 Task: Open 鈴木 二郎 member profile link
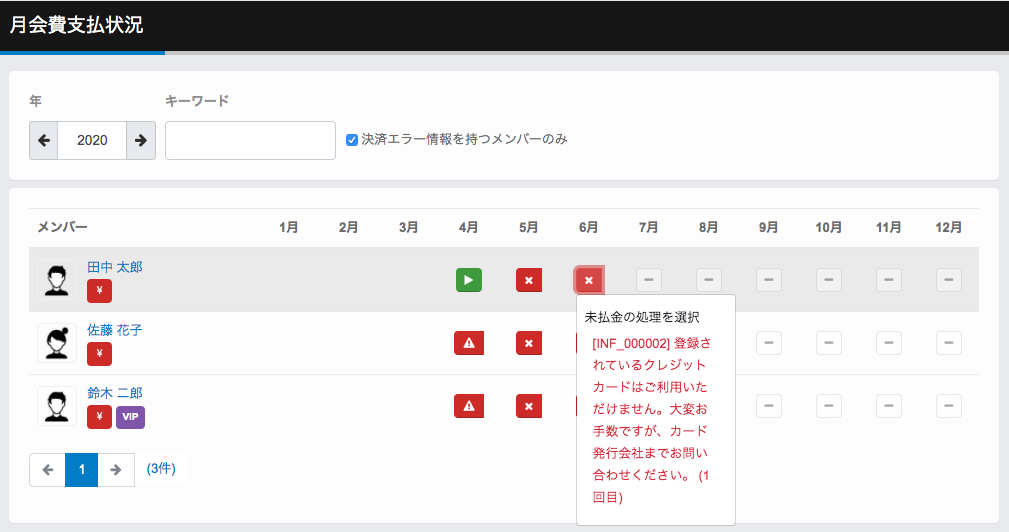point(114,392)
